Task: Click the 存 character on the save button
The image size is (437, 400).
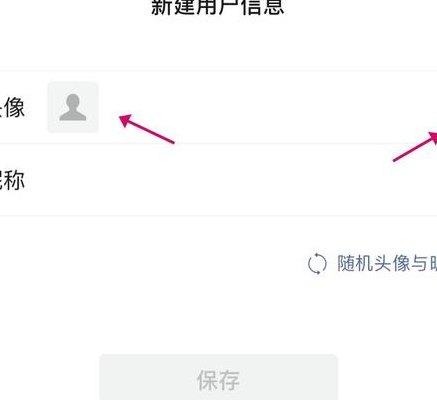Action: coord(229,380)
